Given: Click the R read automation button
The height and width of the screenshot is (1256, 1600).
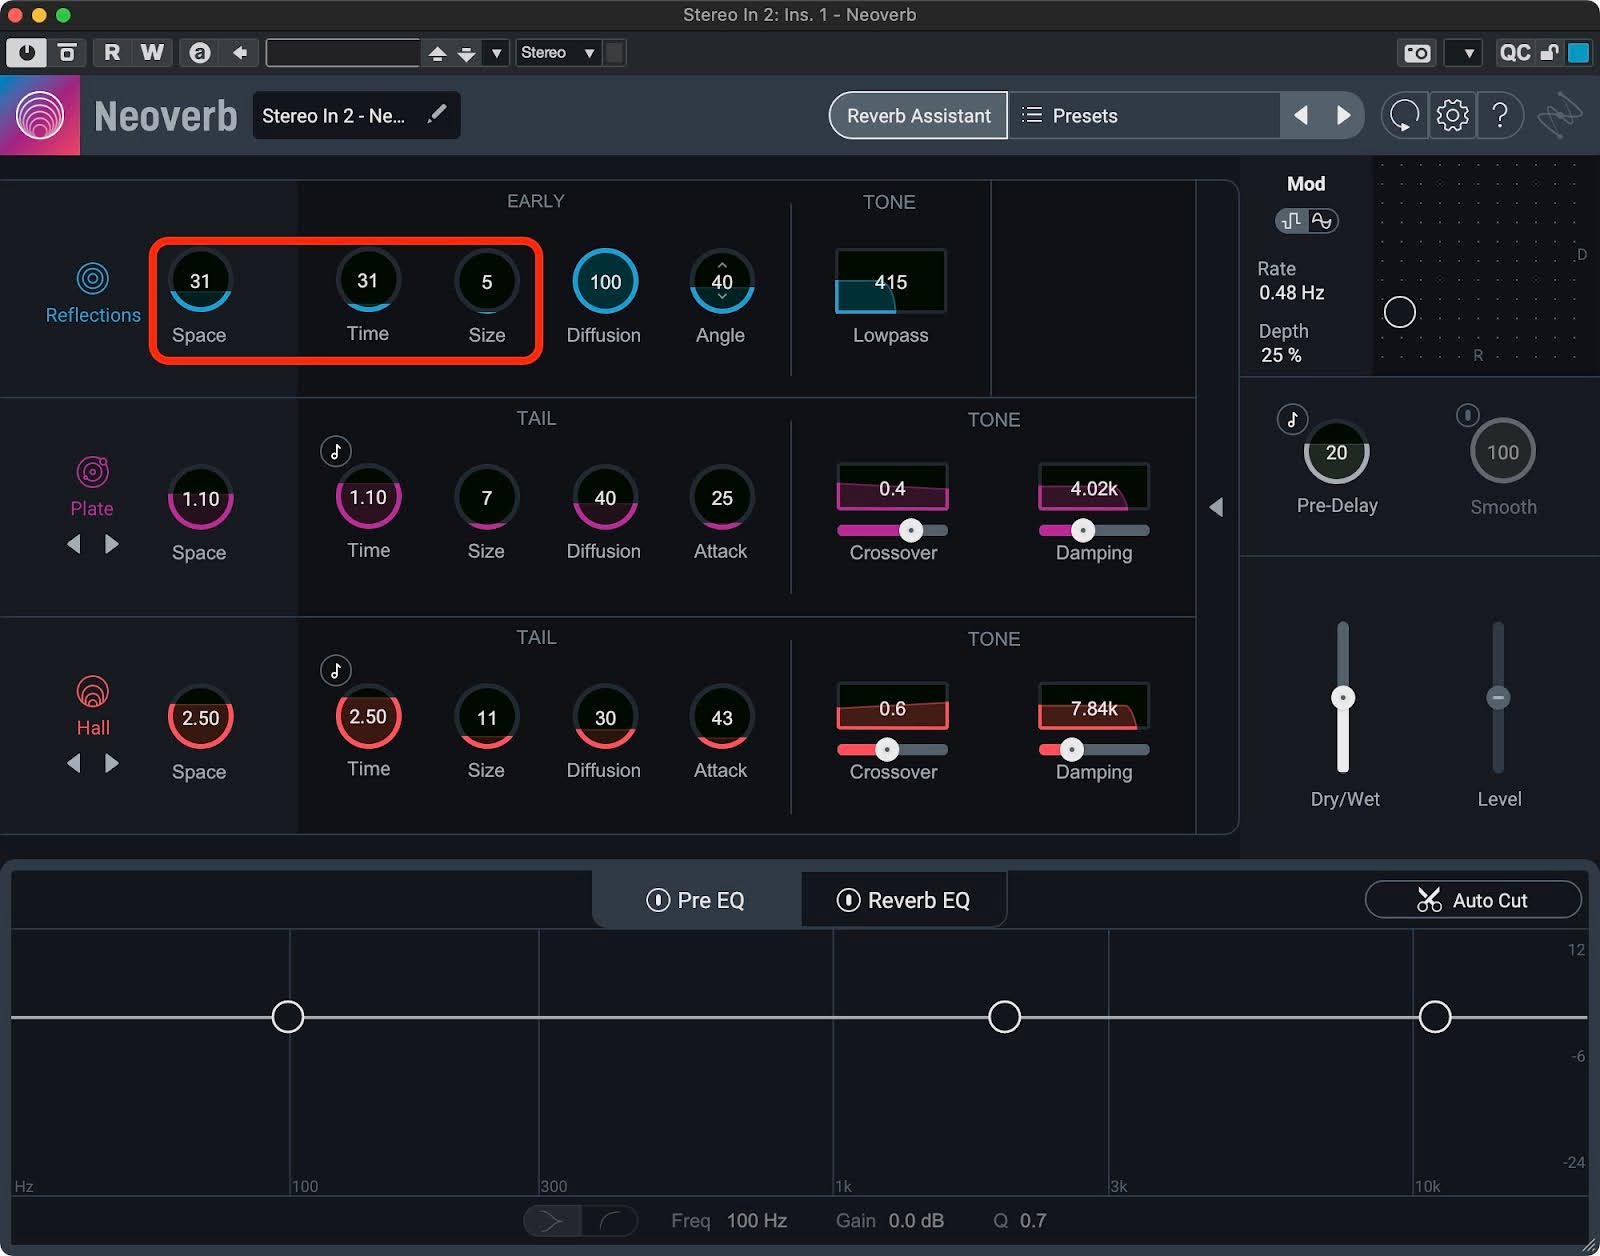Looking at the screenshot, I should click(x=112, y=53).
